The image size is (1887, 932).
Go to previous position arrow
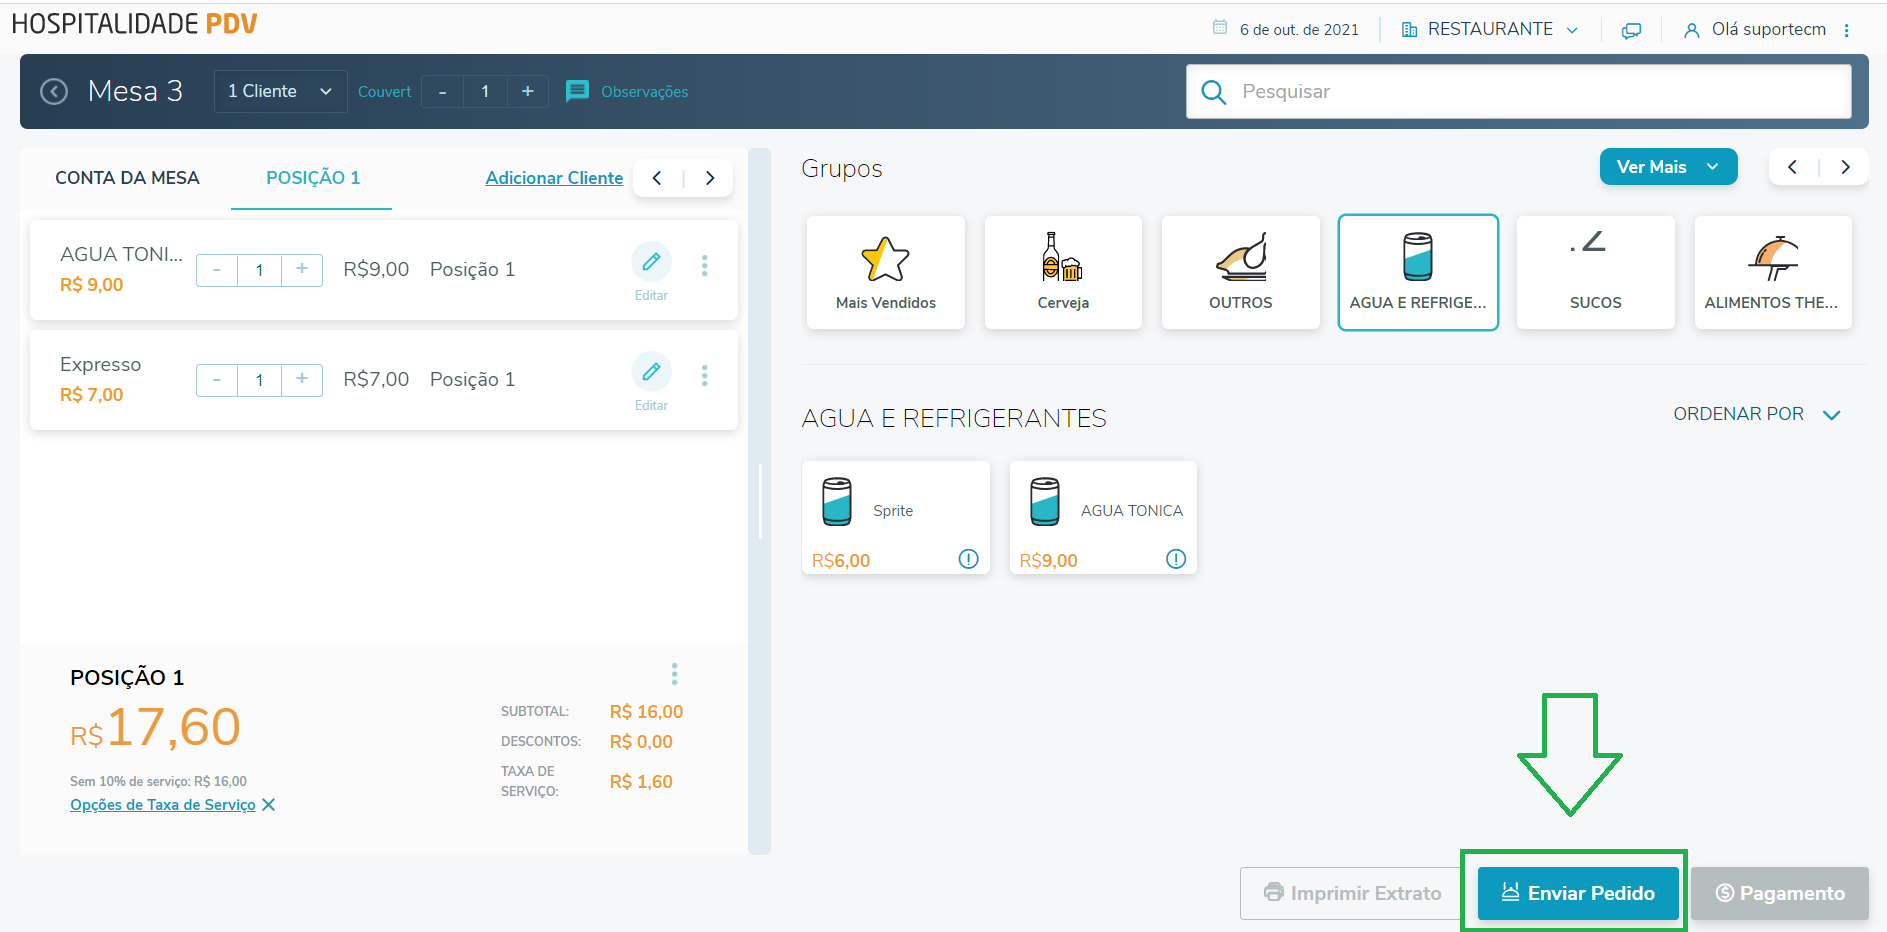tap(658, 178)
